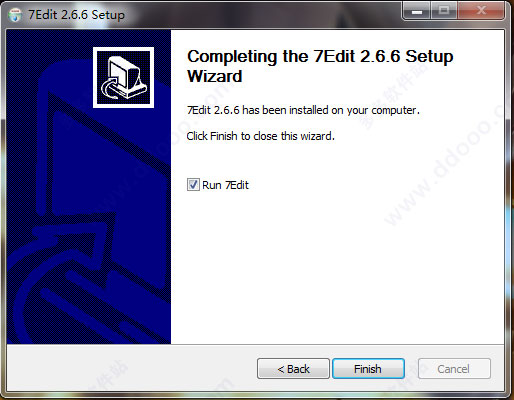The image size is (514, 400).
Task: Click the blank white area below Run 7Edit
Action: point(337,267)
